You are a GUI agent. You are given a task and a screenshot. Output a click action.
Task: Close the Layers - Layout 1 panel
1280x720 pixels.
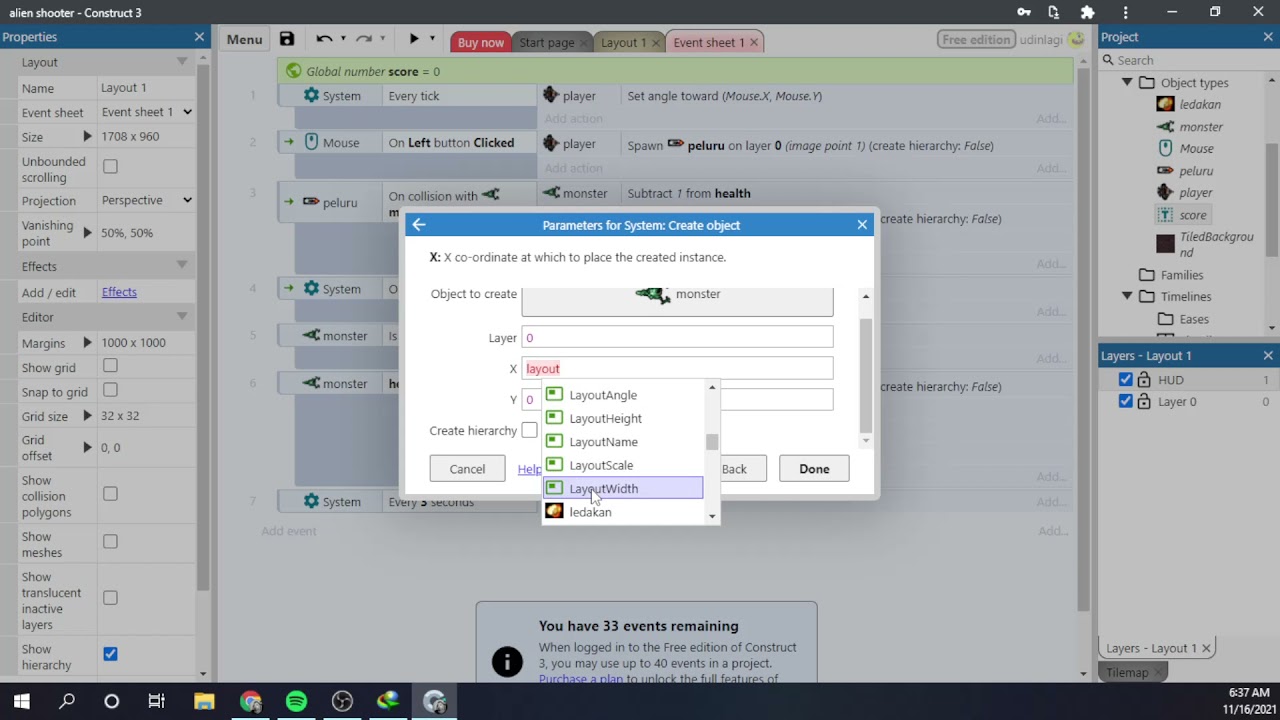1268,356
